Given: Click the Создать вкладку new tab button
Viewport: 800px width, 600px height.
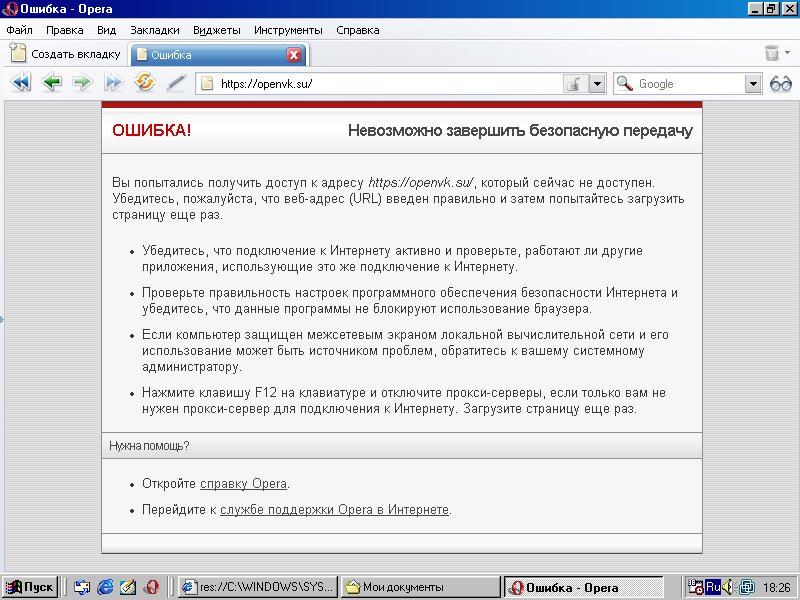Looking at the screenshot, I should (x=65, y=54).
